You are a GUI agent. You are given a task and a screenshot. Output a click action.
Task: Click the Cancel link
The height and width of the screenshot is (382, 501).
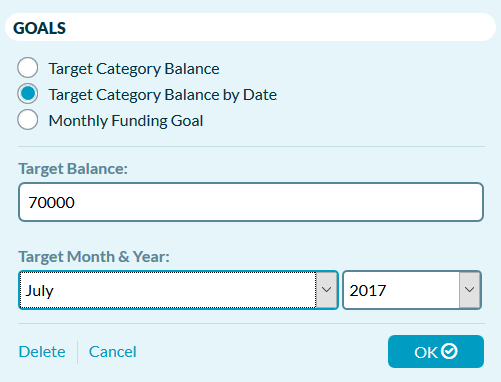[113, 352]
